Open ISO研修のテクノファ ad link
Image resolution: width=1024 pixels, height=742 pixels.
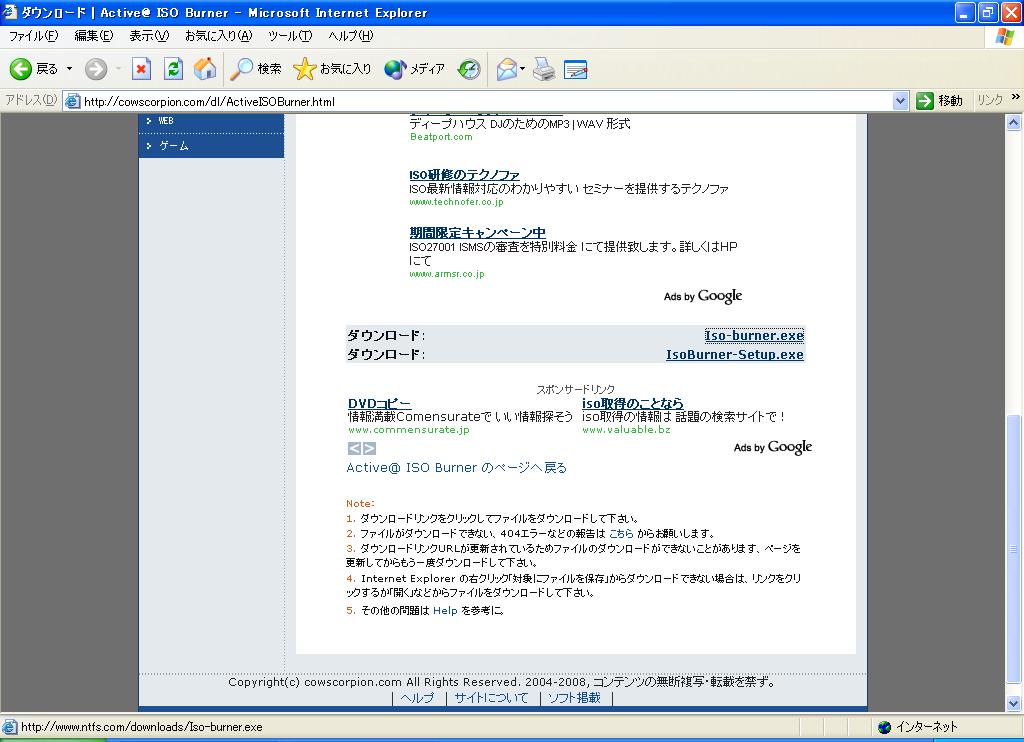tap(464, 174)
